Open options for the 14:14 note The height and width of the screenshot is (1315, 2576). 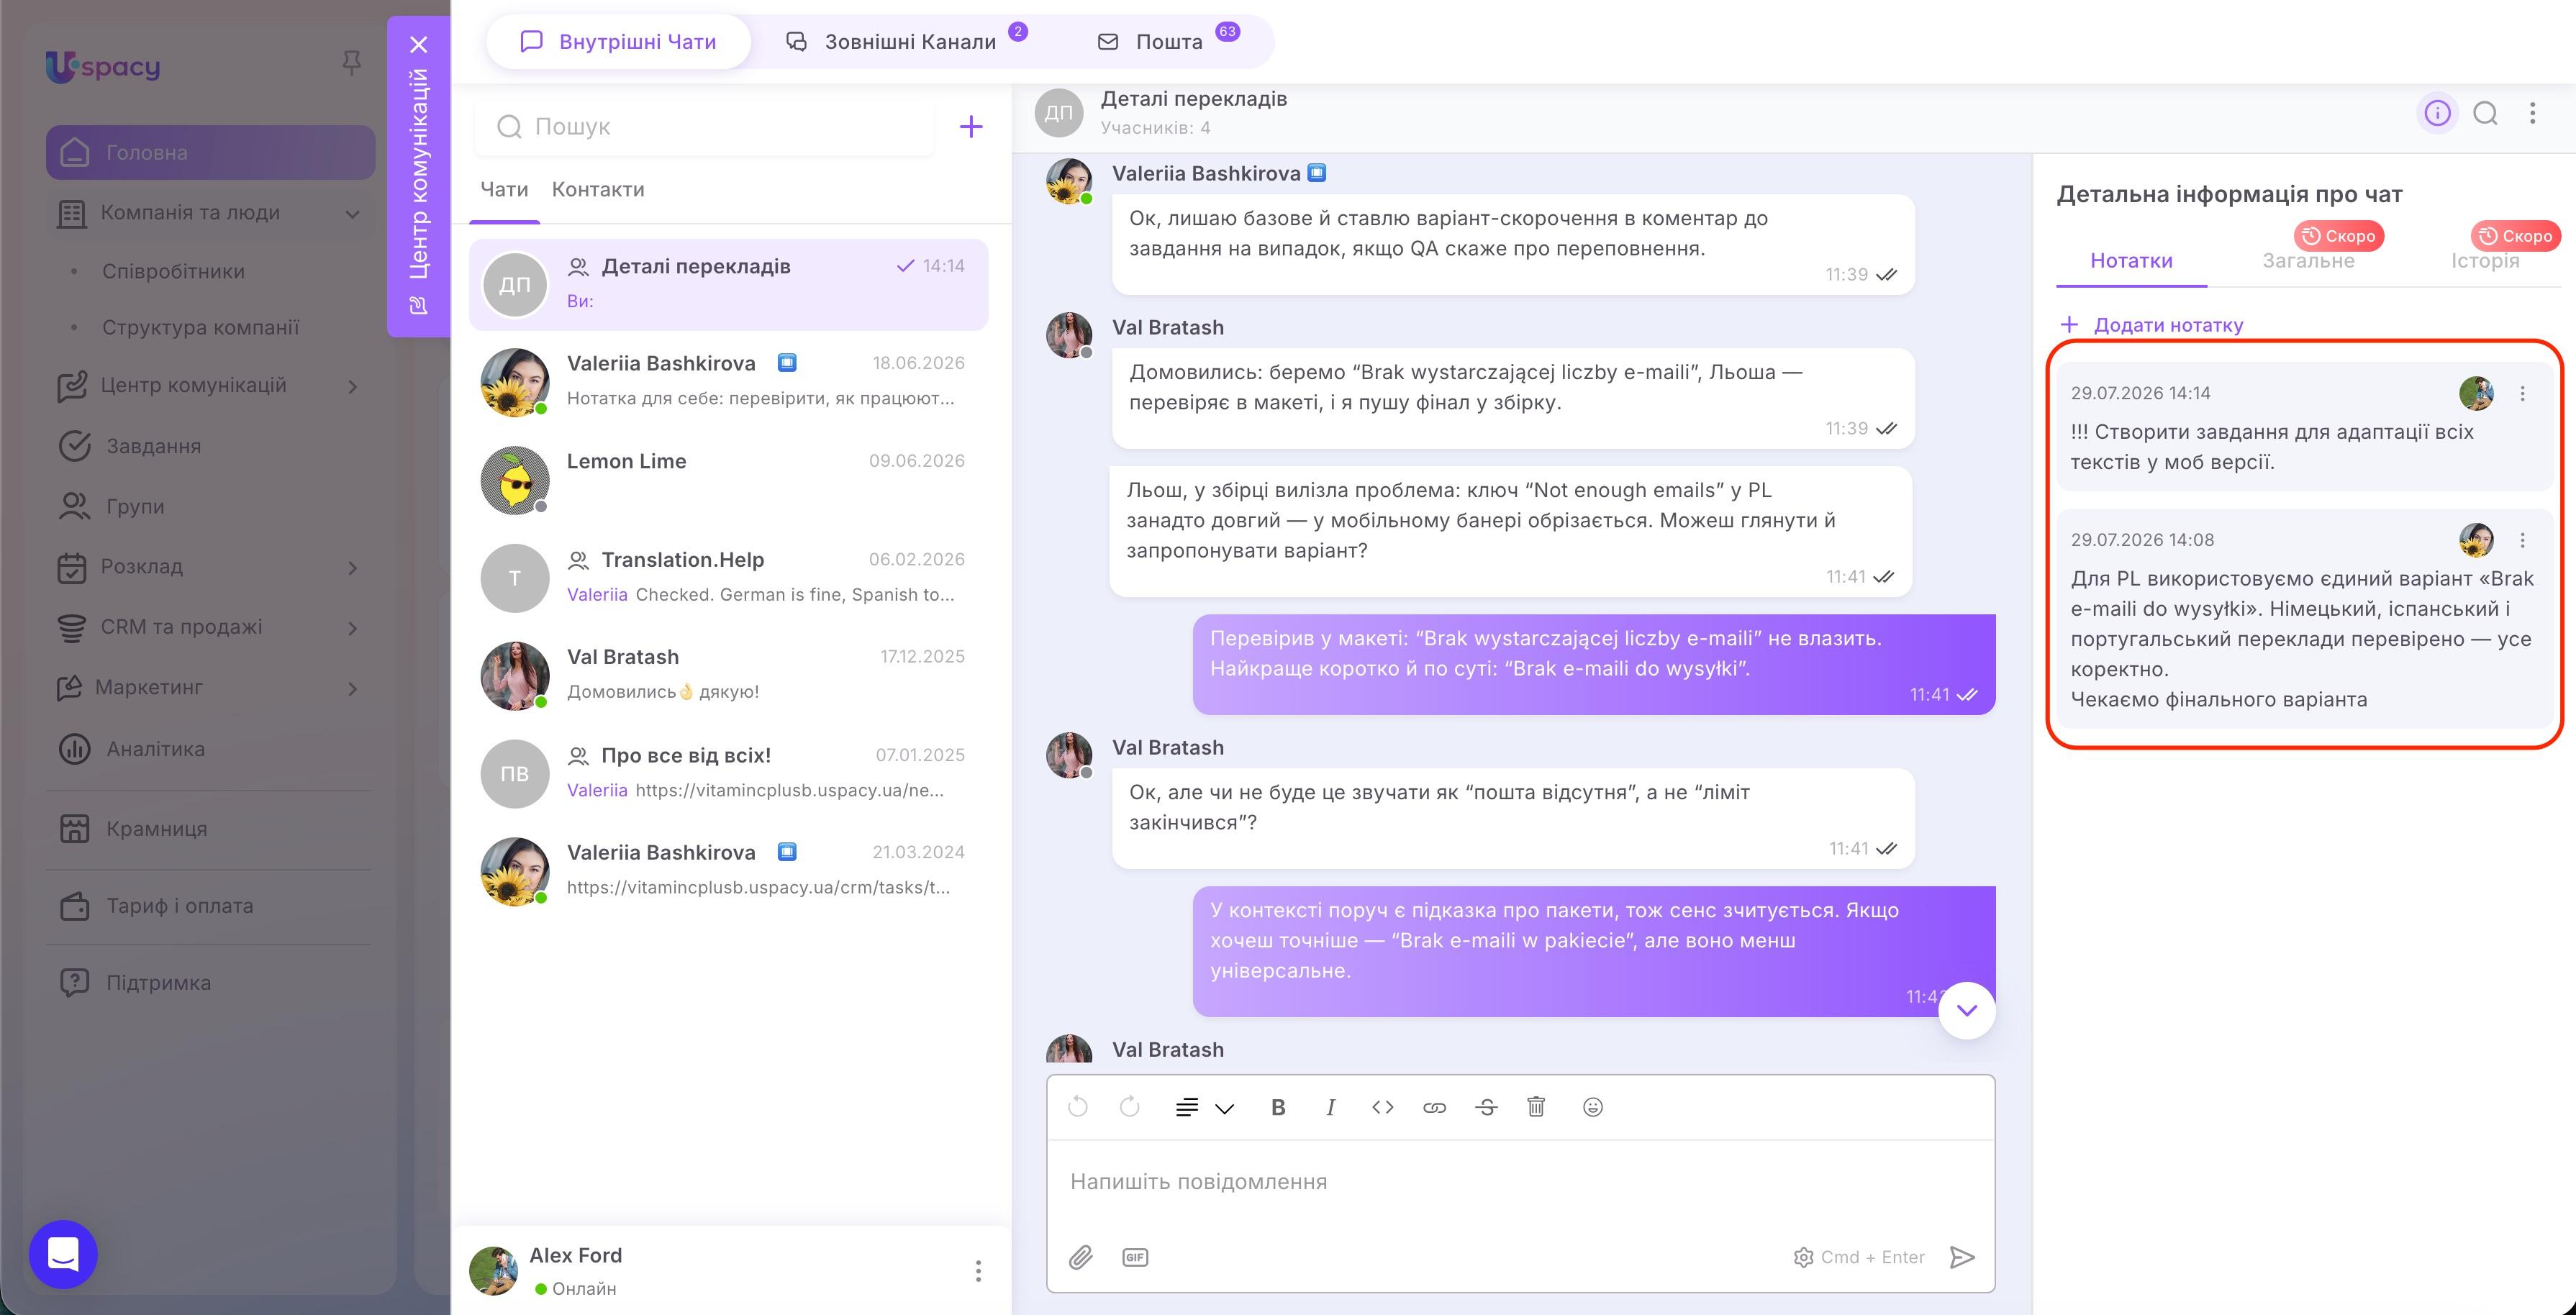2523,394
